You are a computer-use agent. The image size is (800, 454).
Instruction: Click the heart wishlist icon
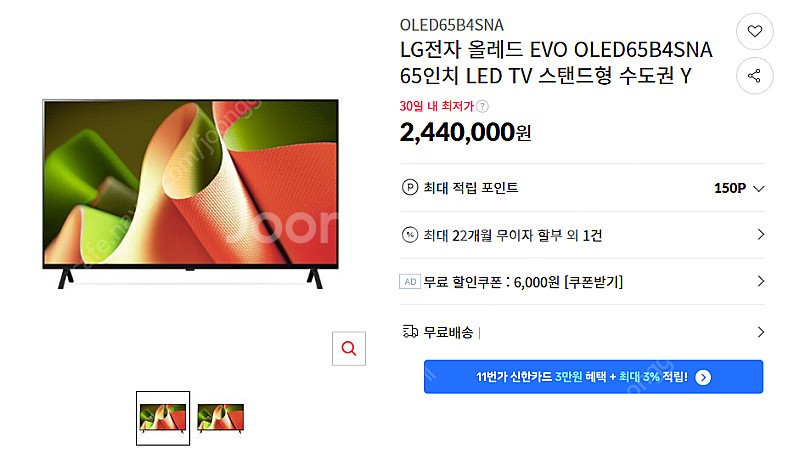[755, 31]
